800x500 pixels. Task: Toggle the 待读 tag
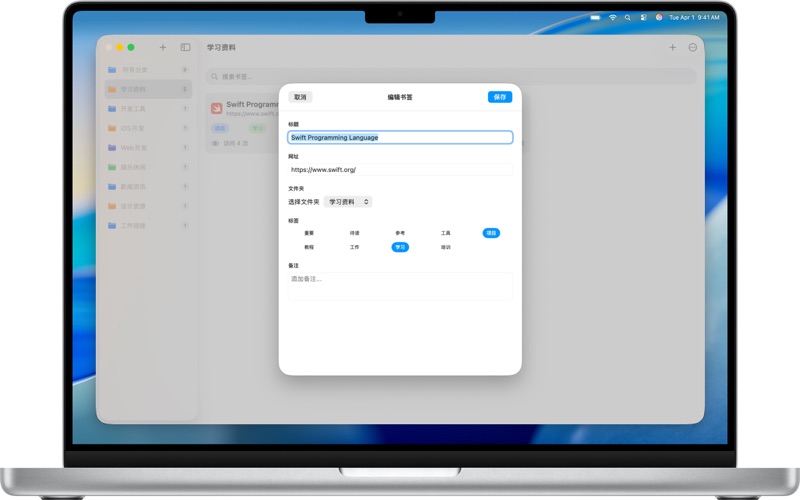coord(355,233)
